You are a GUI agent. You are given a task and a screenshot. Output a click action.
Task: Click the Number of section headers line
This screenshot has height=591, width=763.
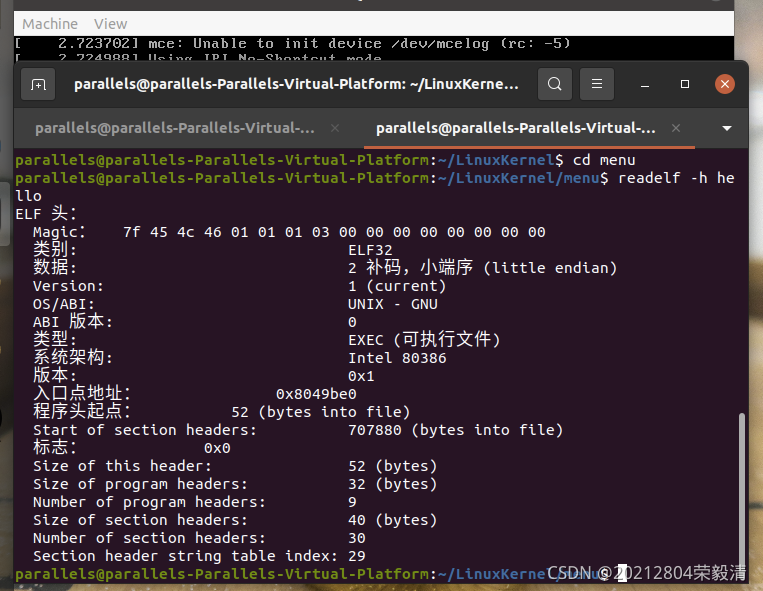[x=199, y=538]
